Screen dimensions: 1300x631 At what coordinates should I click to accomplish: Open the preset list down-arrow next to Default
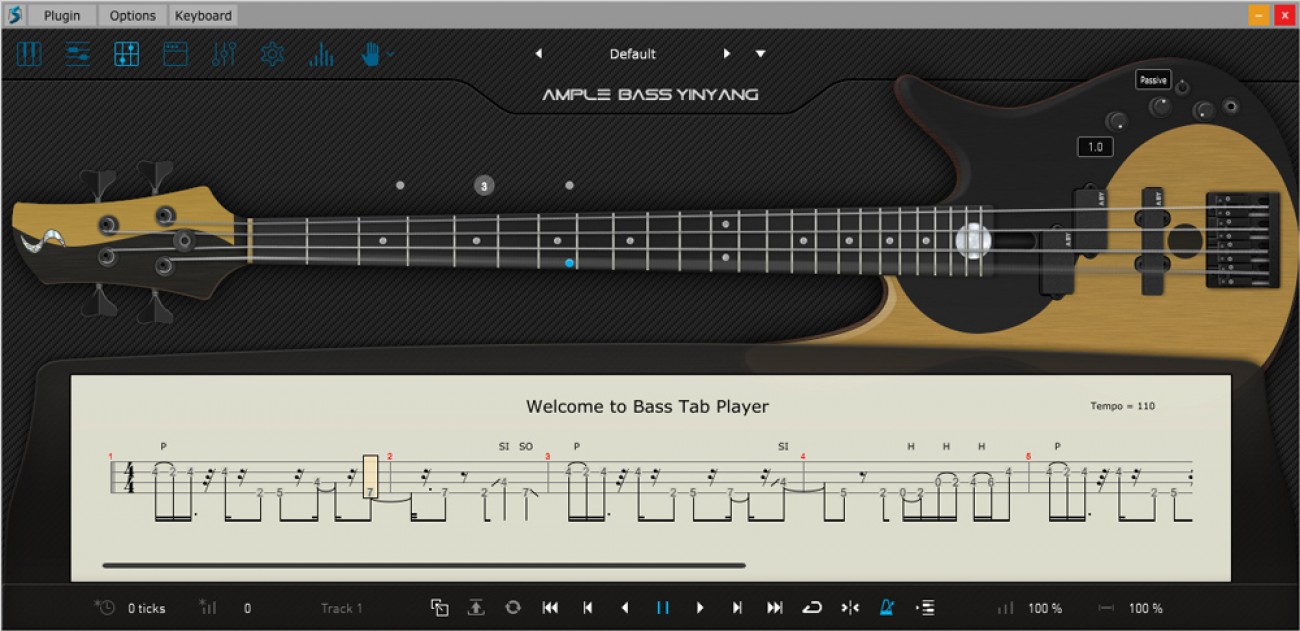pyautogui.click(x=760, y=54)
